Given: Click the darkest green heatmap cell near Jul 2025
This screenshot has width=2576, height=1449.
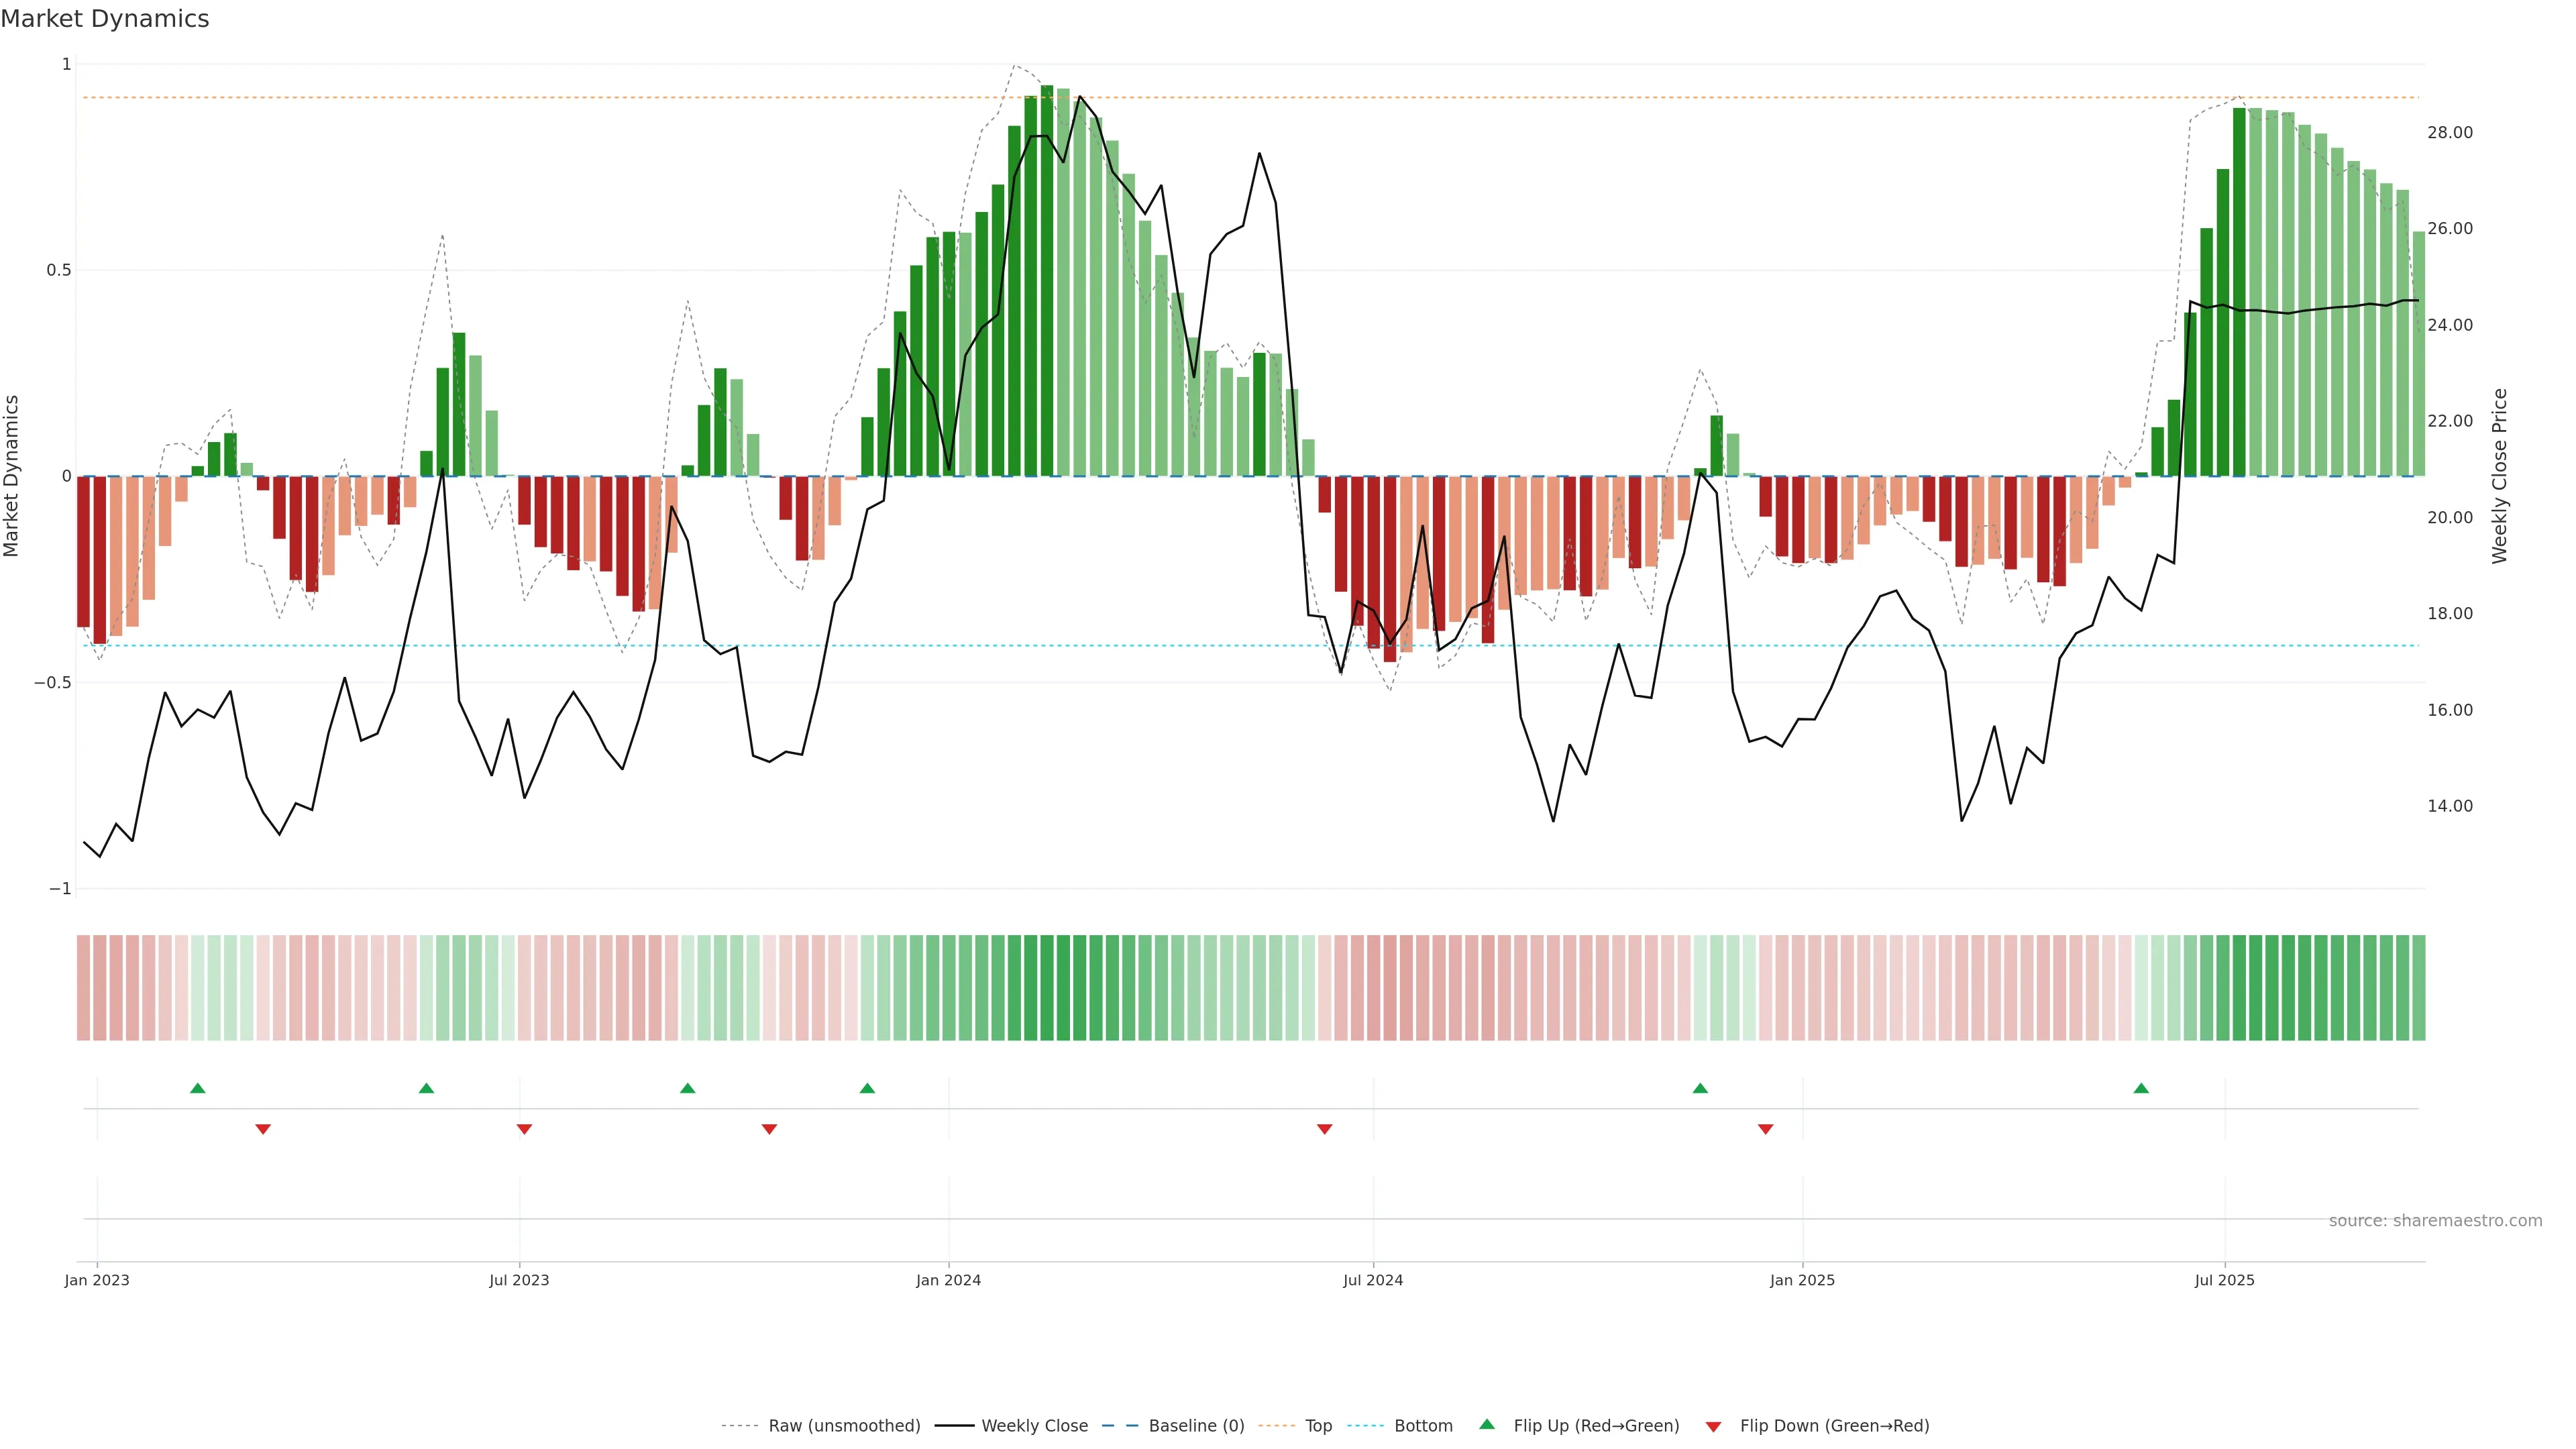Looking at the screenshot, I should point(2239,987).
